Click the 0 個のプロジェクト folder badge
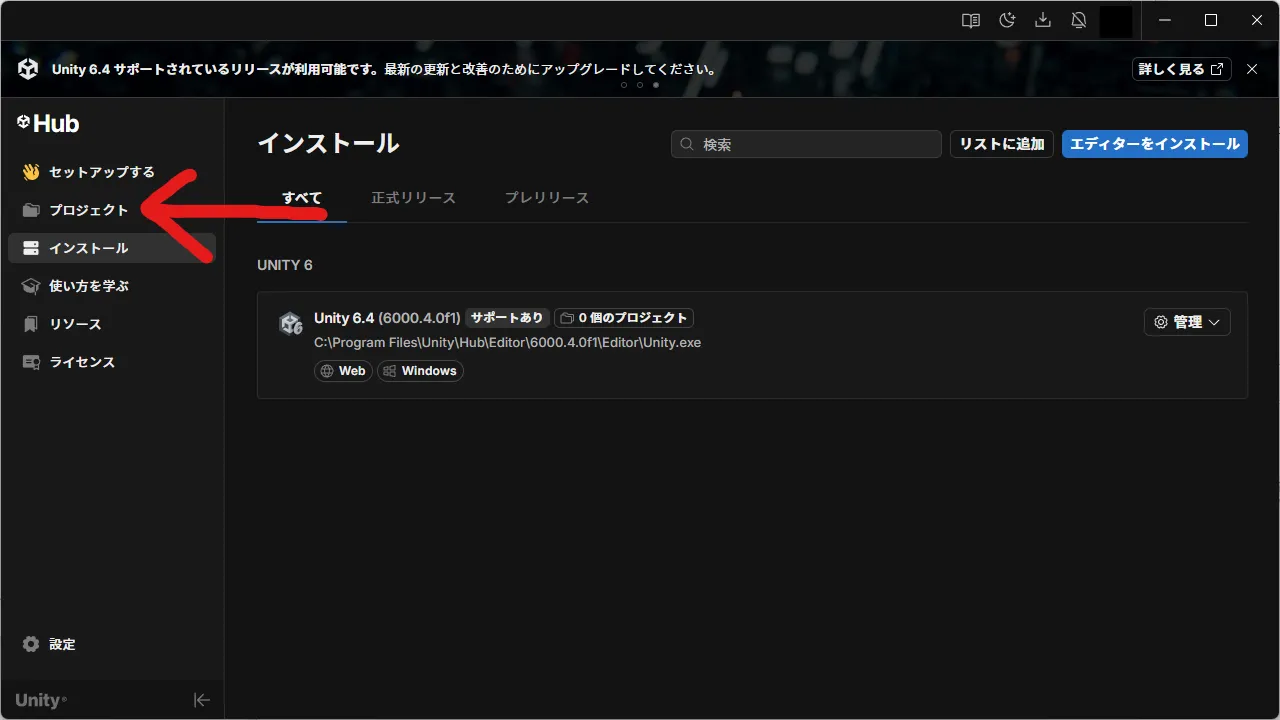This screenshot has height=720, width=1280. 624,317
